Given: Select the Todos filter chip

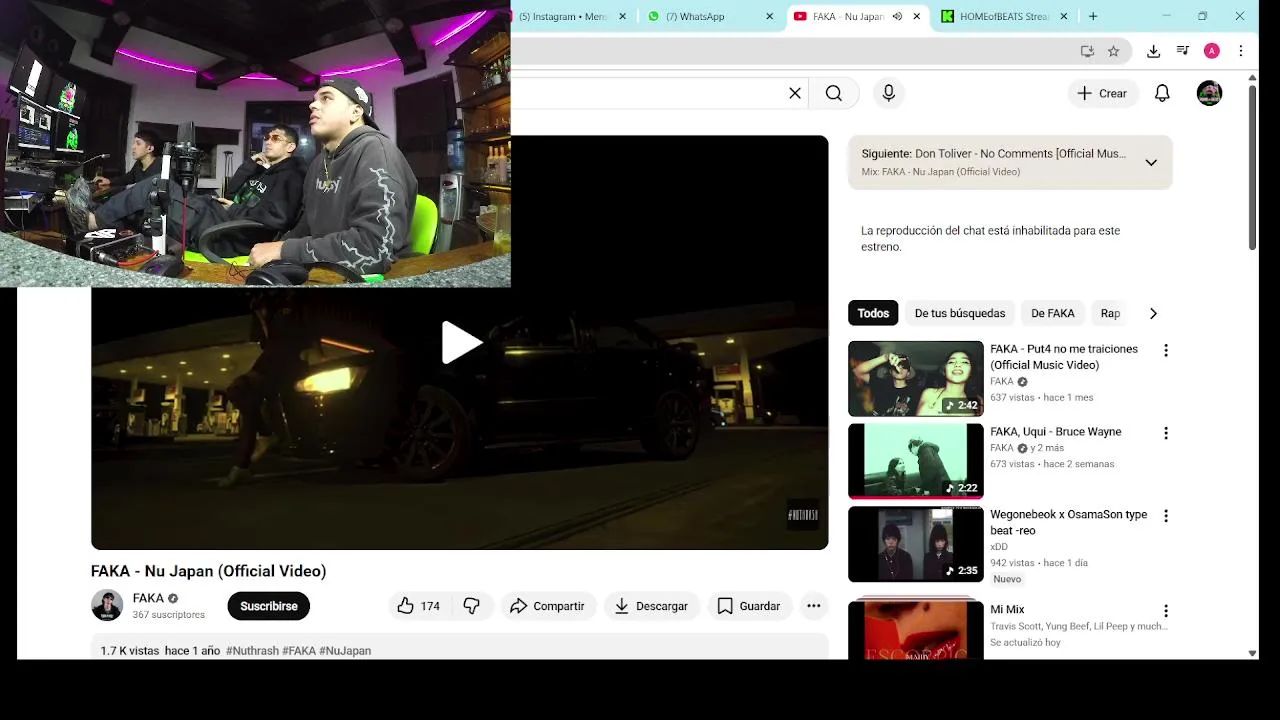Looking at the screenshot, I should 873,313.
